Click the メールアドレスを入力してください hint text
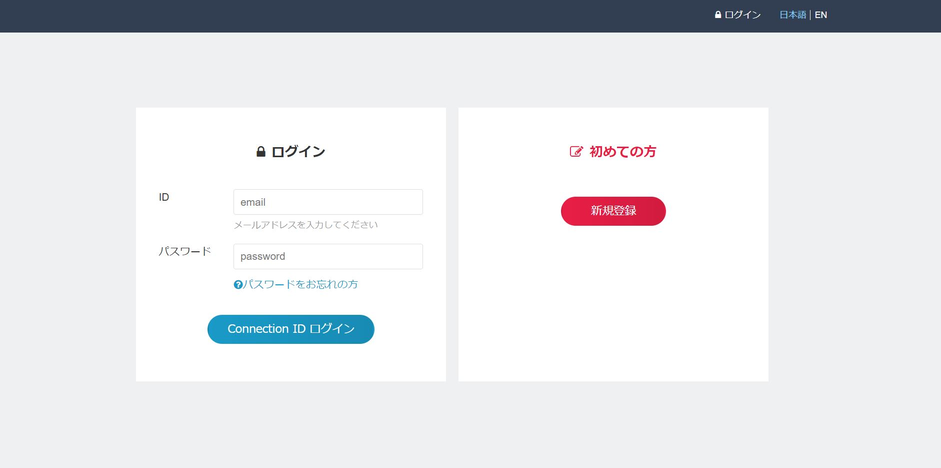 click(305, 225)
